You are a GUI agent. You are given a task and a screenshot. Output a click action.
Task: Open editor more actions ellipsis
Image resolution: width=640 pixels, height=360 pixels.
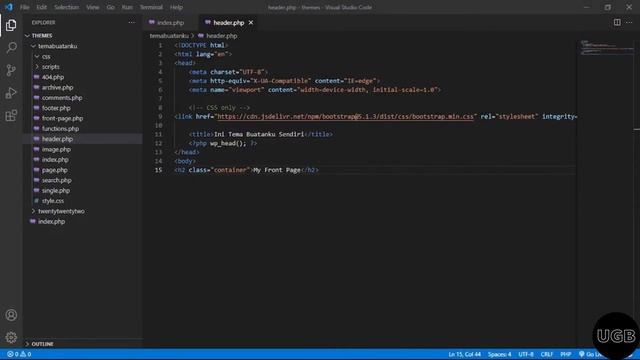629,22
